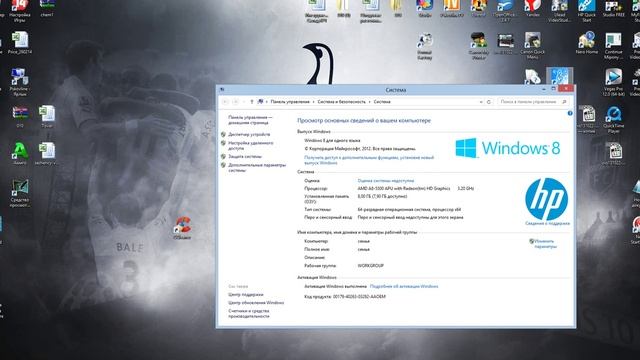640x360 pixels.
Task: Click Система и безопасность breadcrumb segment
Action: [x=341, y=102]
